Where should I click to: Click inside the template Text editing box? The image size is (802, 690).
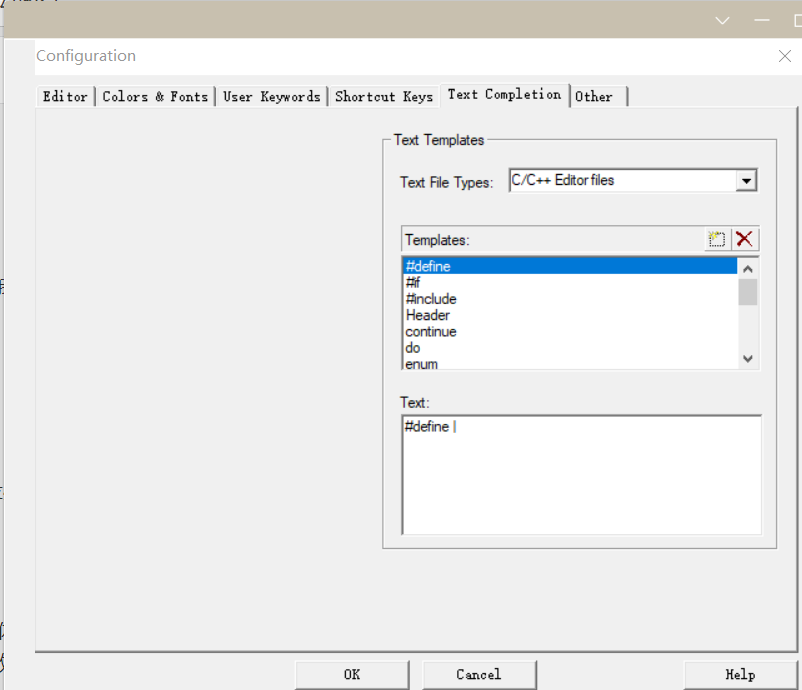coord(582,475)
